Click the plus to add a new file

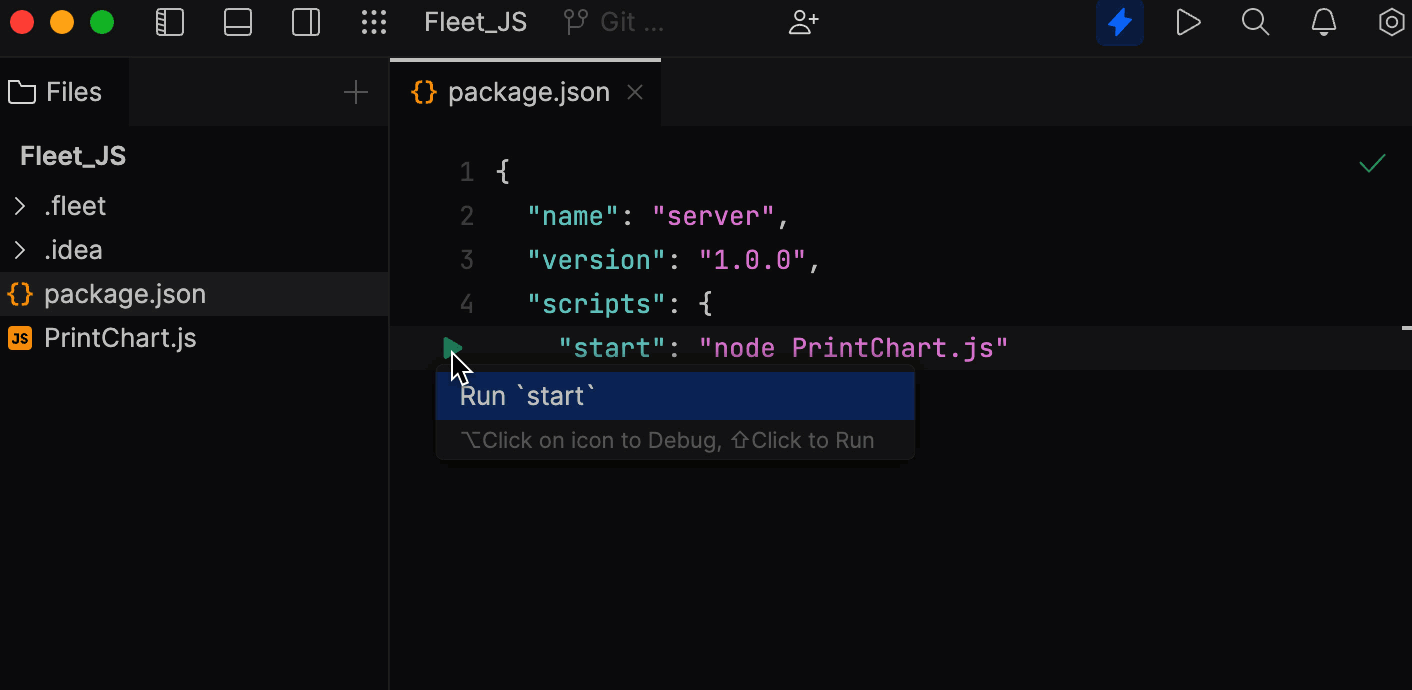355,92
